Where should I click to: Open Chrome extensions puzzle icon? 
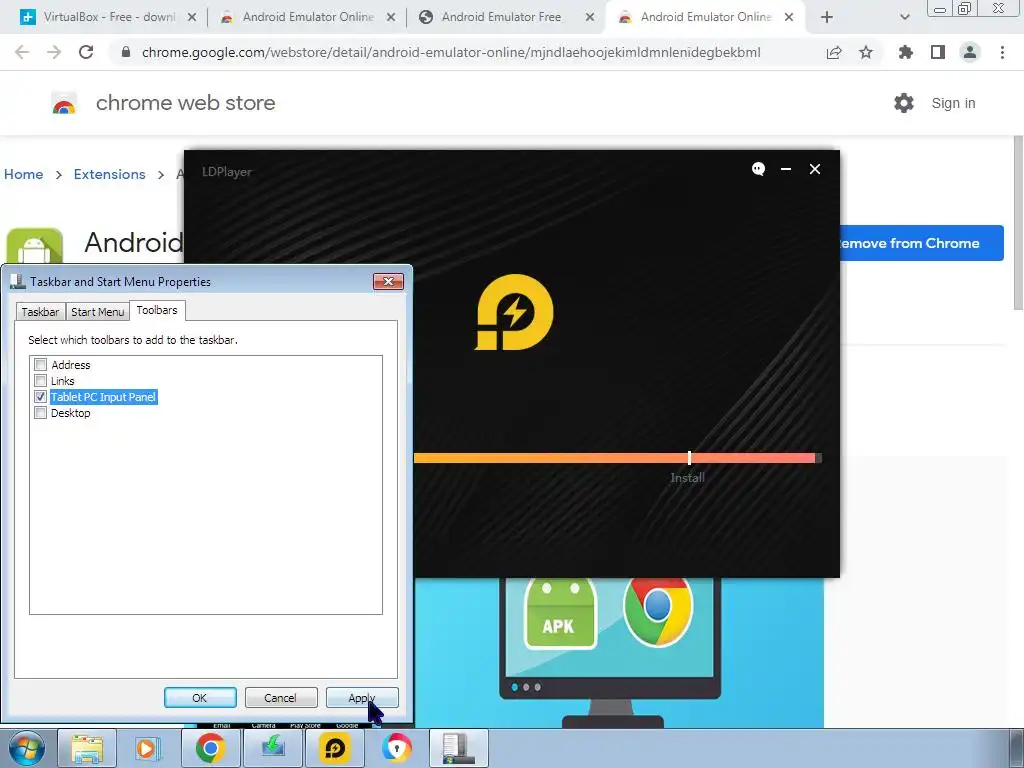906,52
